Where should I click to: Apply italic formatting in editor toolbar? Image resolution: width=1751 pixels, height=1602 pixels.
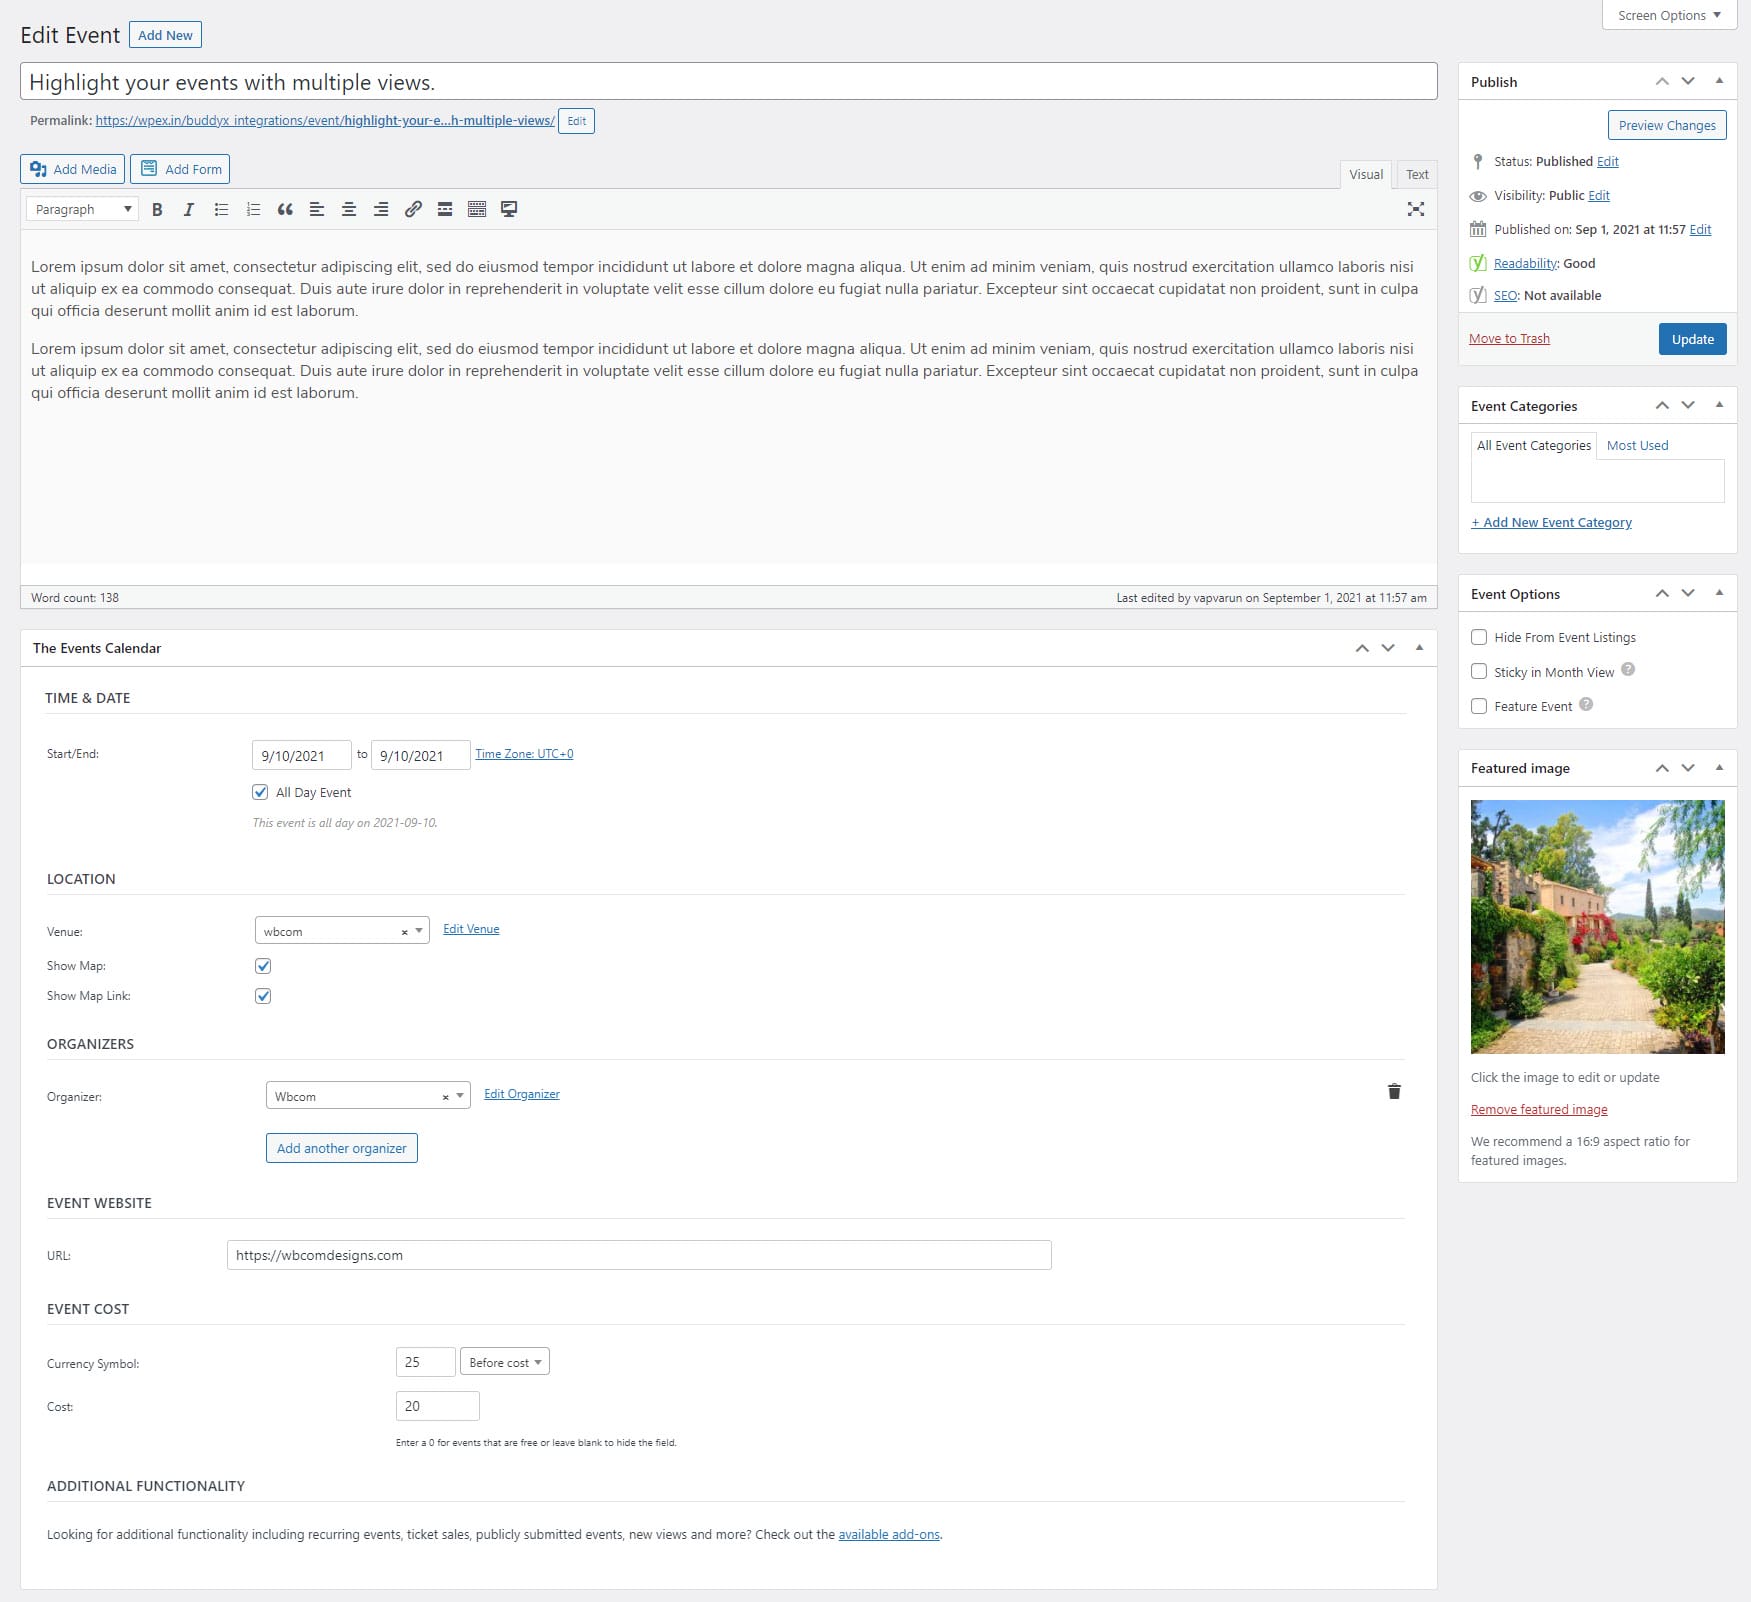pos(189,210)
